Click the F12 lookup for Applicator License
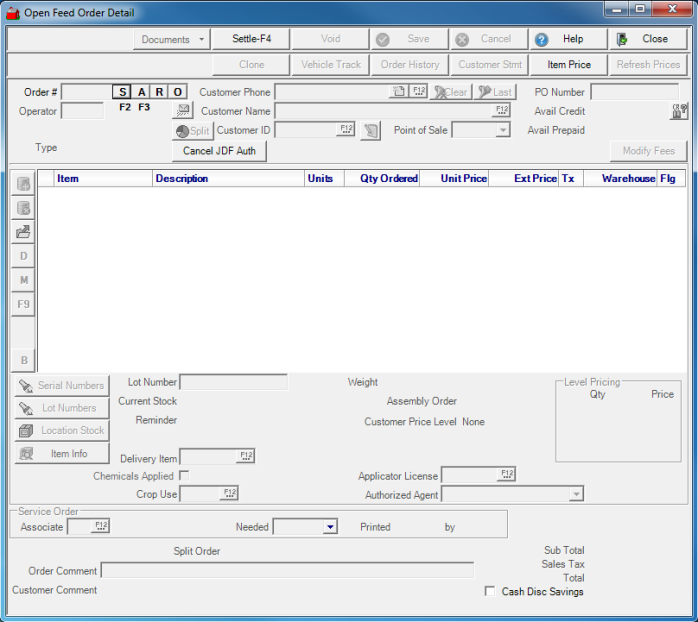This screenshot has width=698, height=622. [506, 474]
